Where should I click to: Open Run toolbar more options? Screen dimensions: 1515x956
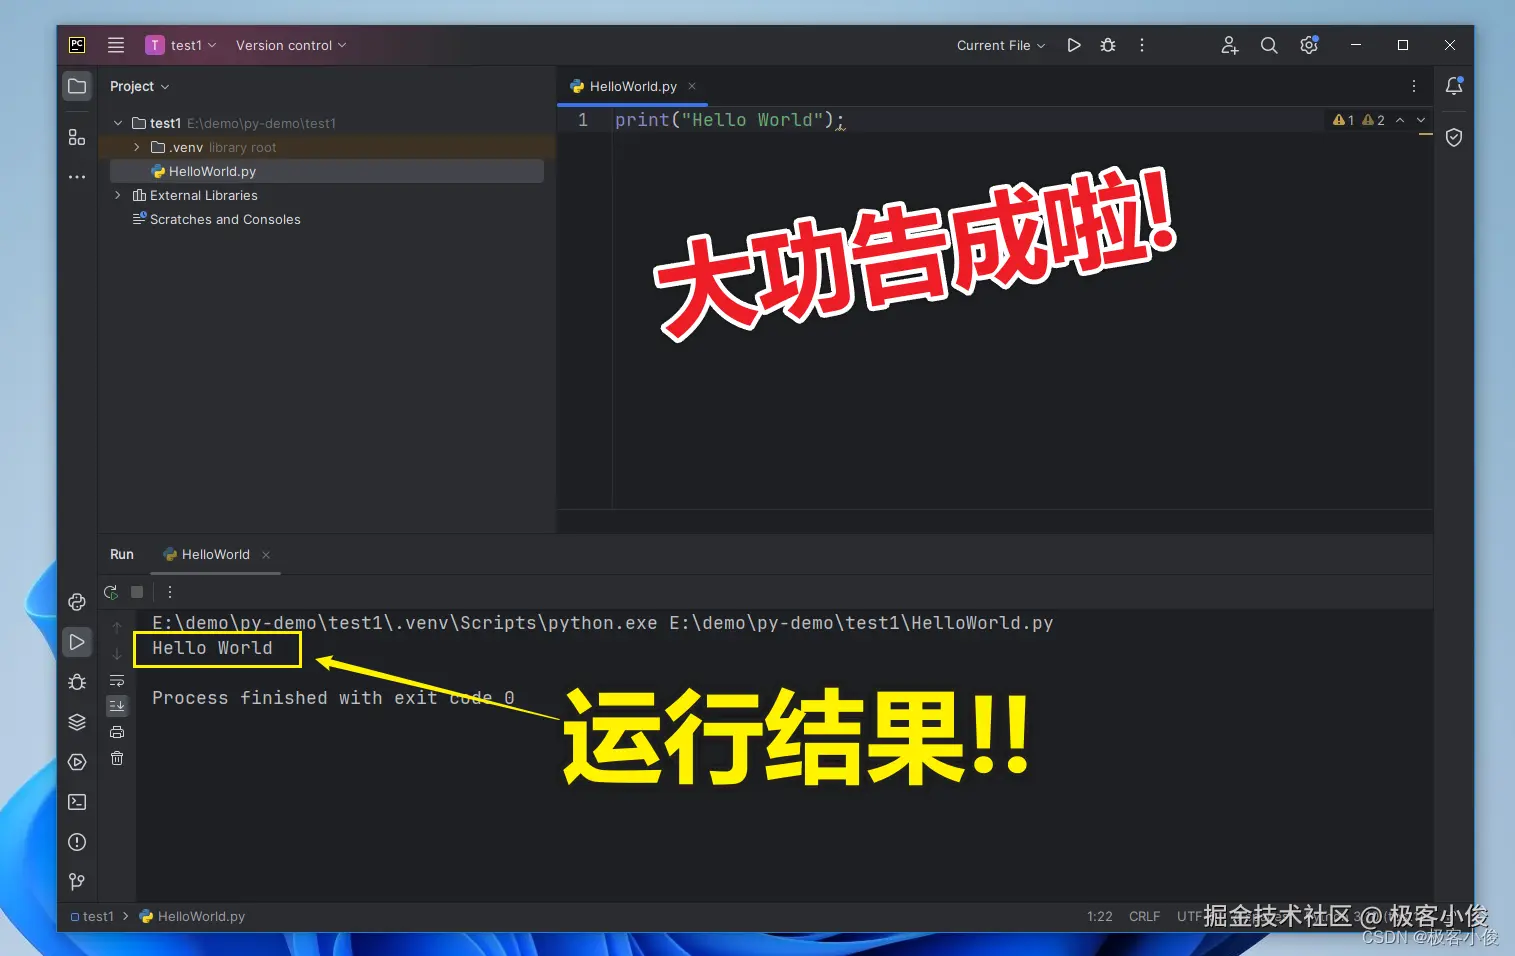point(170,592)
